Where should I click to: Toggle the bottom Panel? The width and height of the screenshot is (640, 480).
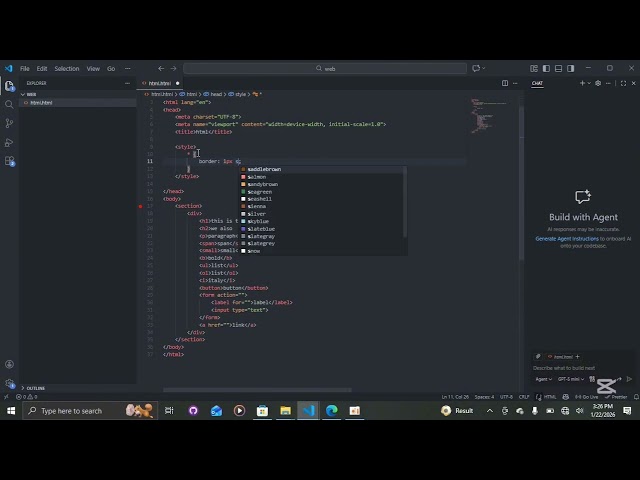(x=558, y=69)
